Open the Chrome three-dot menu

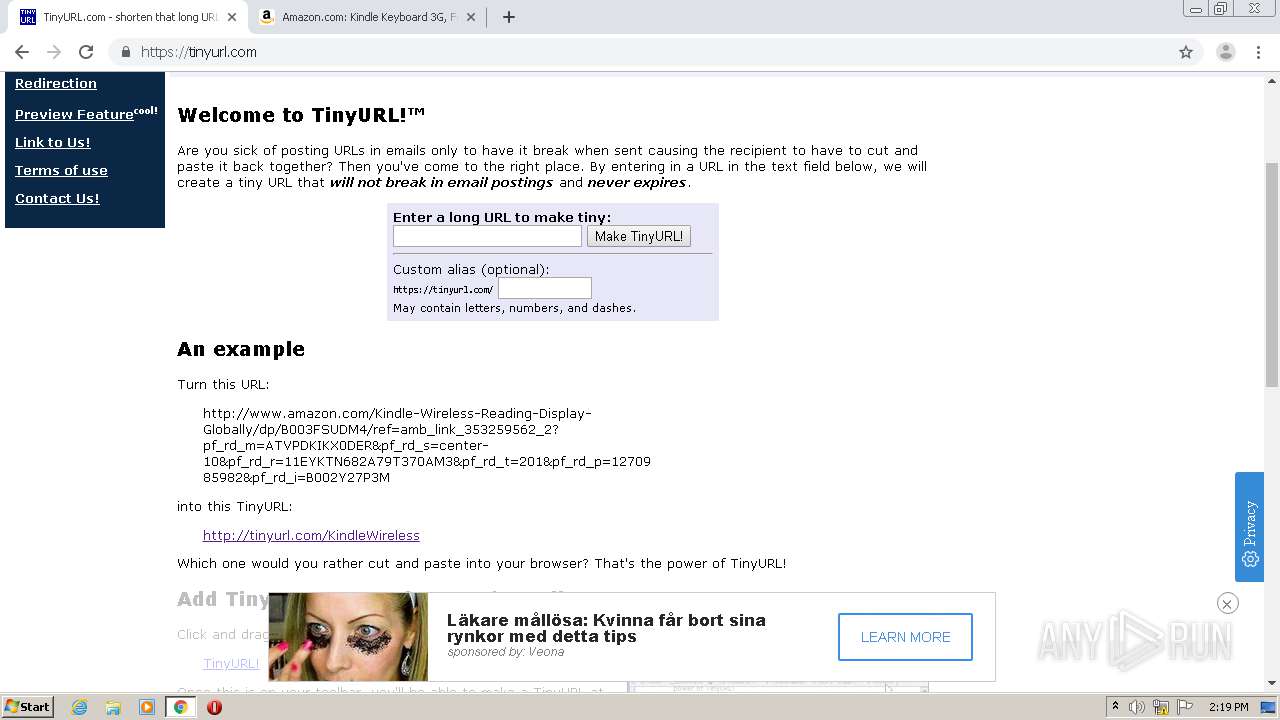1258,52
